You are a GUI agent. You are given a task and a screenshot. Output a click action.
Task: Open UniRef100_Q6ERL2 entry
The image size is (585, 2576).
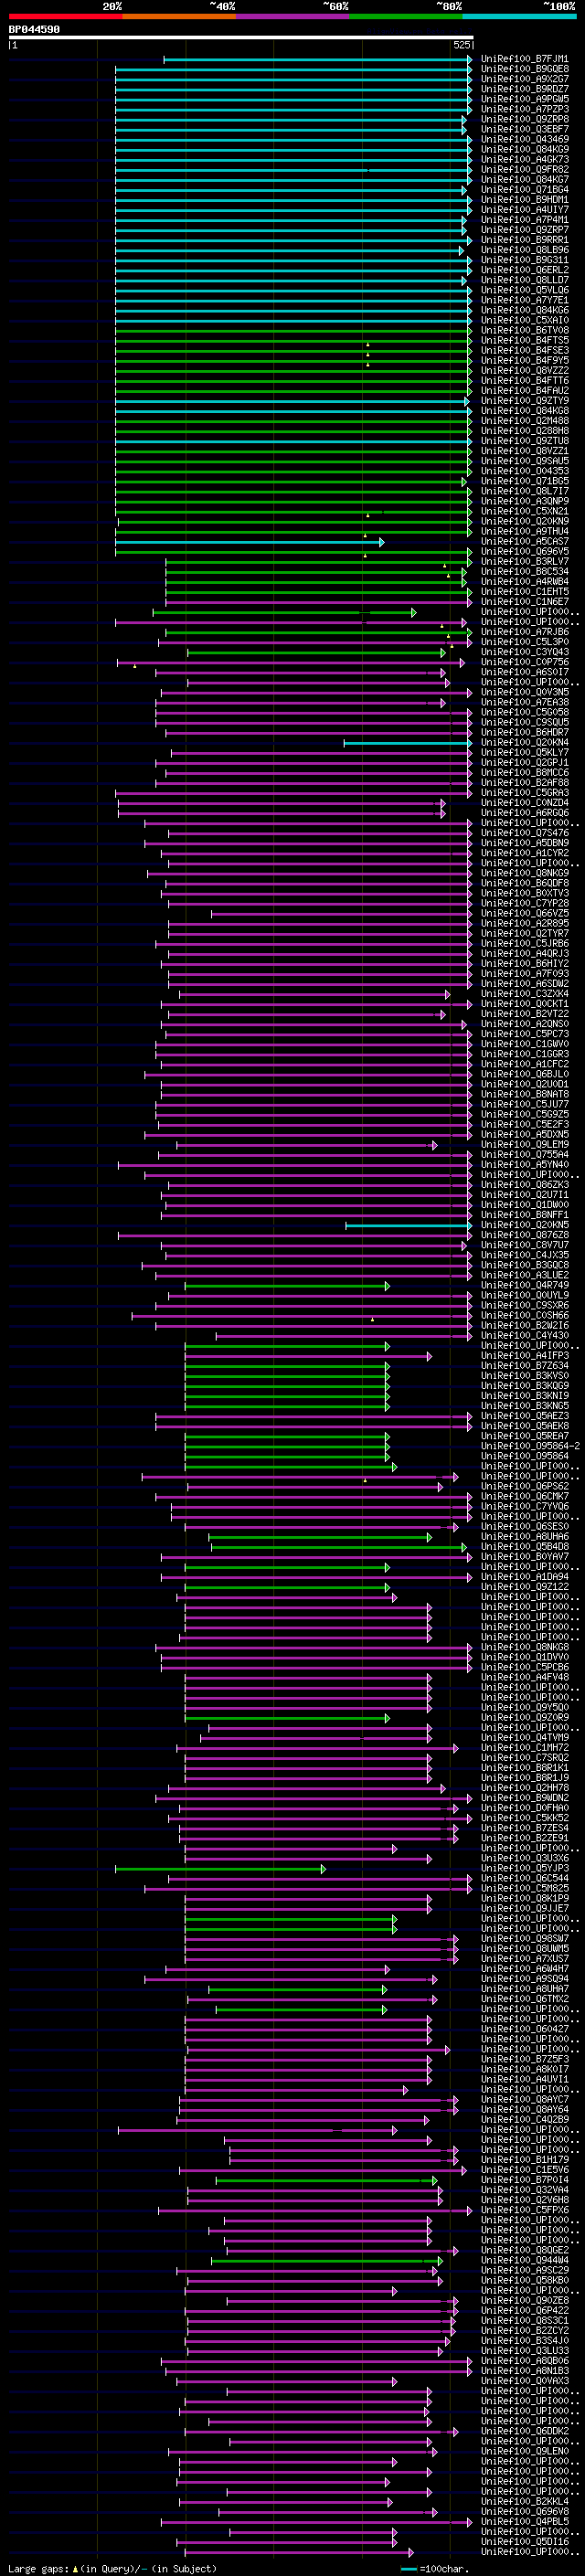pos(525,270)
